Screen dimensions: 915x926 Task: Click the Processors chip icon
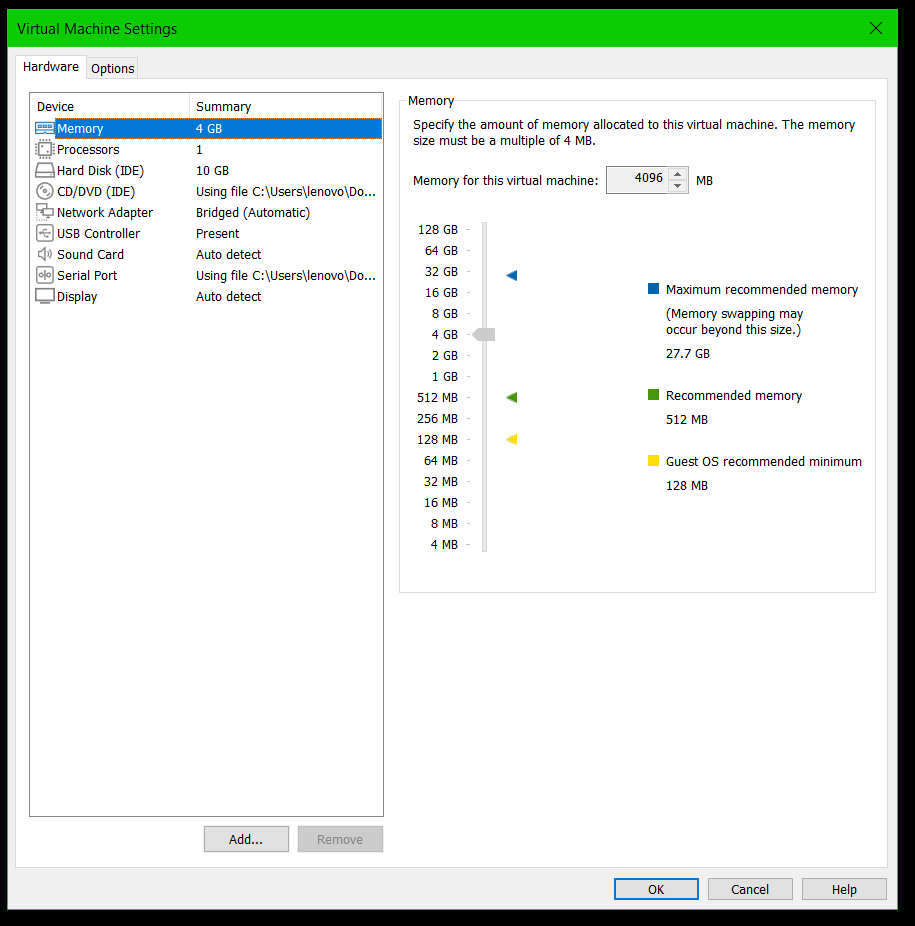coord(45,149)
